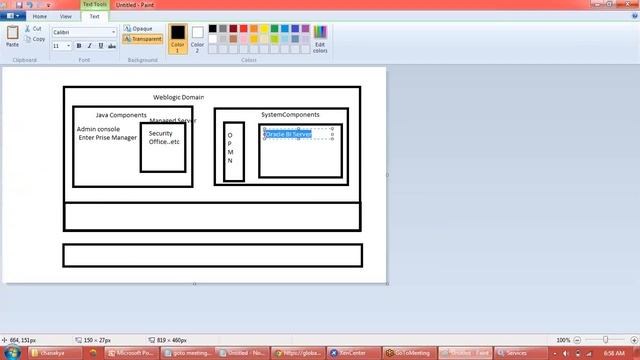Click Enter Prise Manager text on canvas
640x360 pixels.
[x=108, y=138]
